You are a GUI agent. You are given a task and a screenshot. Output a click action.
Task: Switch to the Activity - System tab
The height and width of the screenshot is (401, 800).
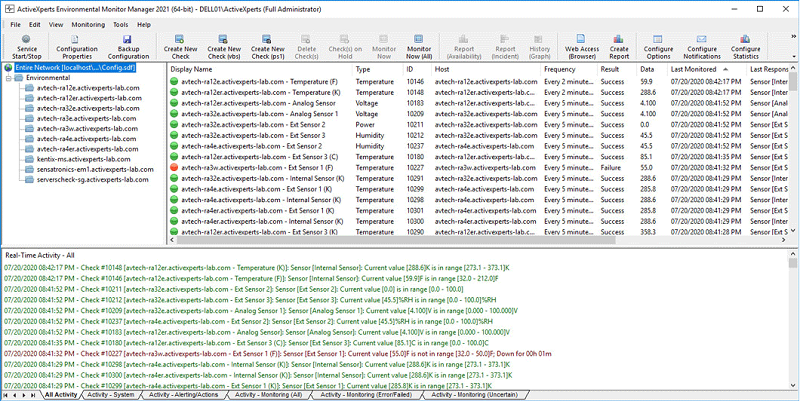tap(110, 395)
